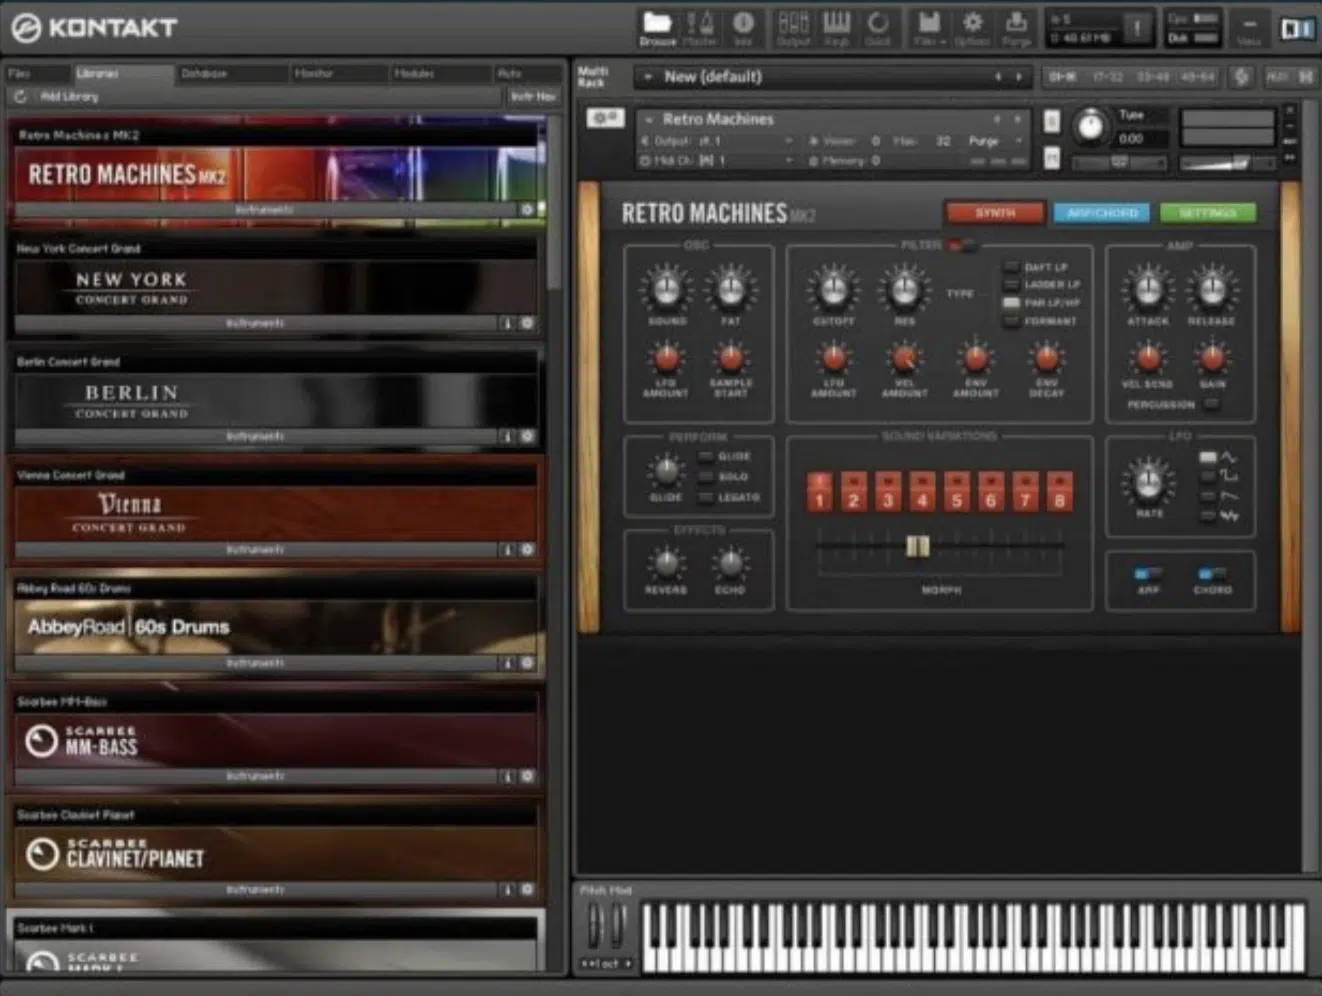Select random LFO waveform
This screenshot has width=1322, height=996.
(1208, 515)
